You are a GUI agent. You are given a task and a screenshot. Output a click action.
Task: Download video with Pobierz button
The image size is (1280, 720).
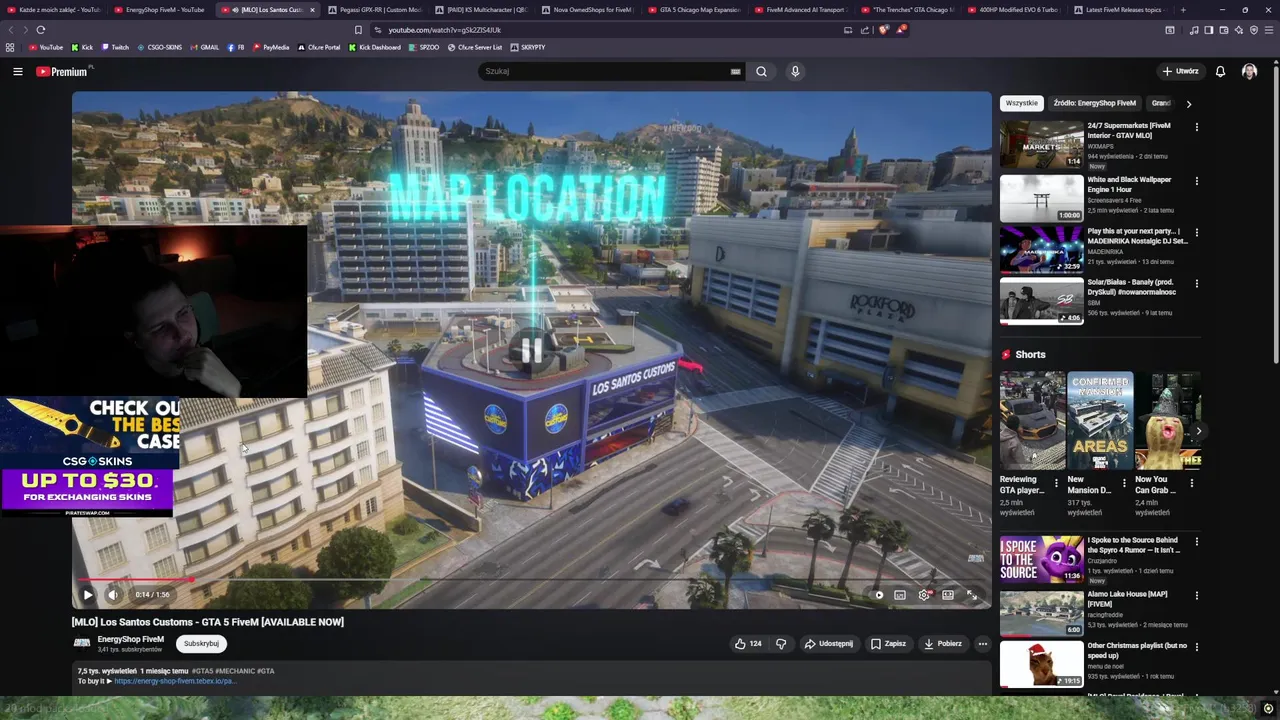(x=943, y=644)
